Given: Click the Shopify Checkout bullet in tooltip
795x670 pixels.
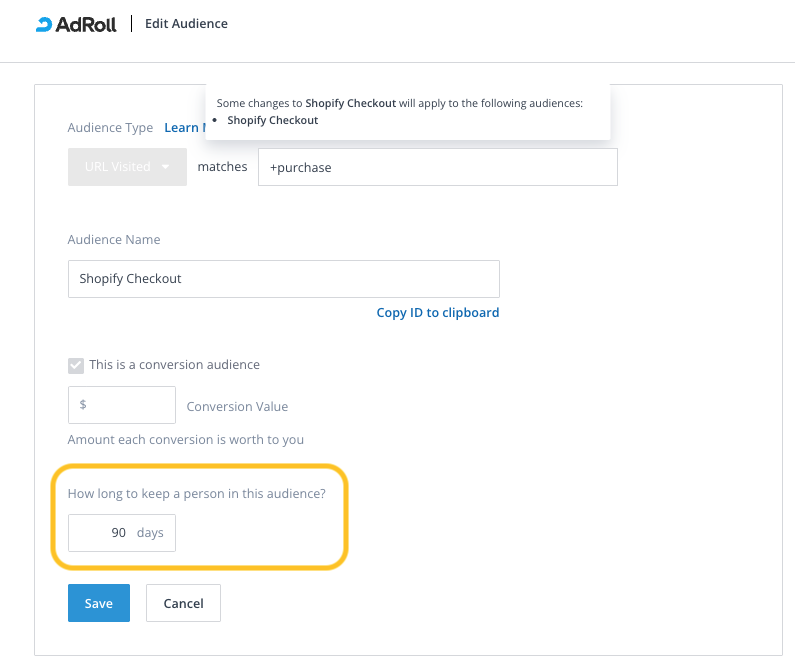Looking at the screenshot, I should 272,120.
